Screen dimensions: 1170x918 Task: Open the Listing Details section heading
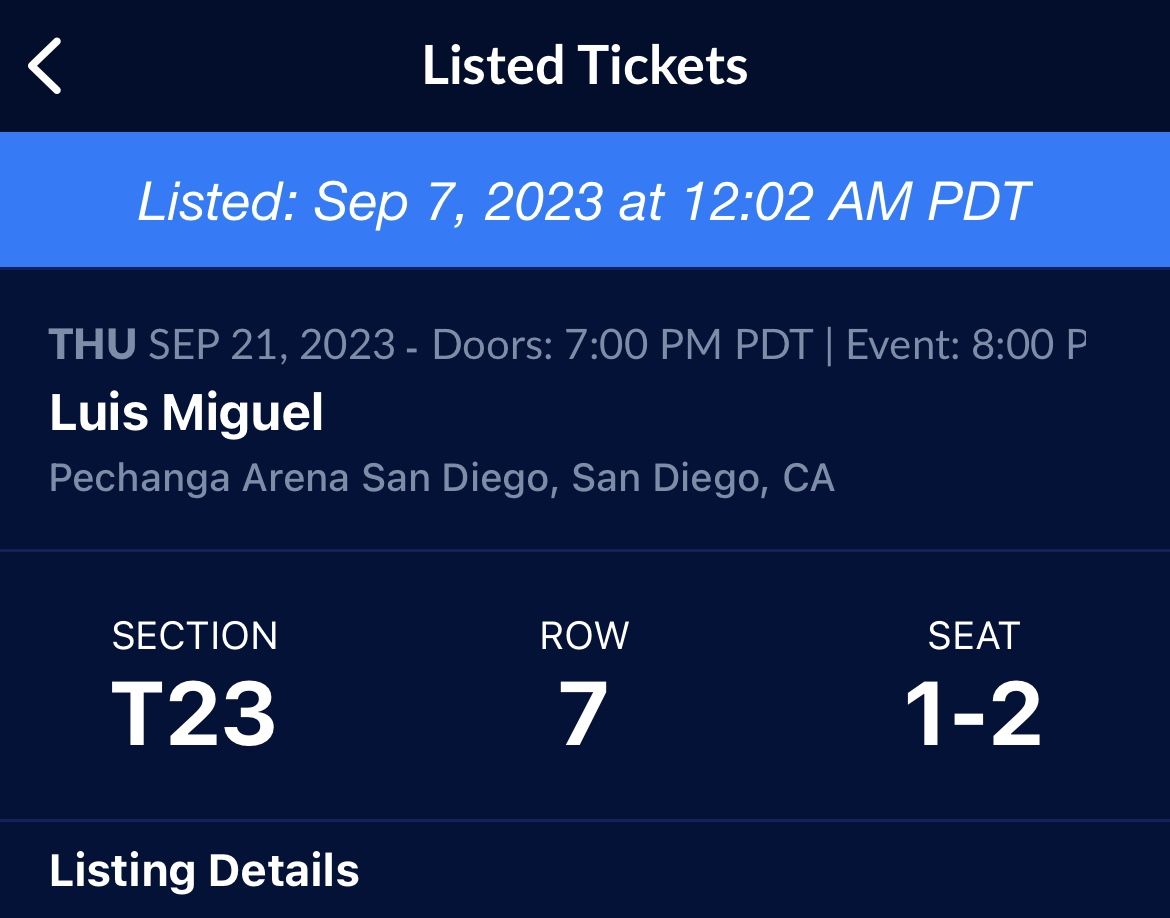point(204,870)
